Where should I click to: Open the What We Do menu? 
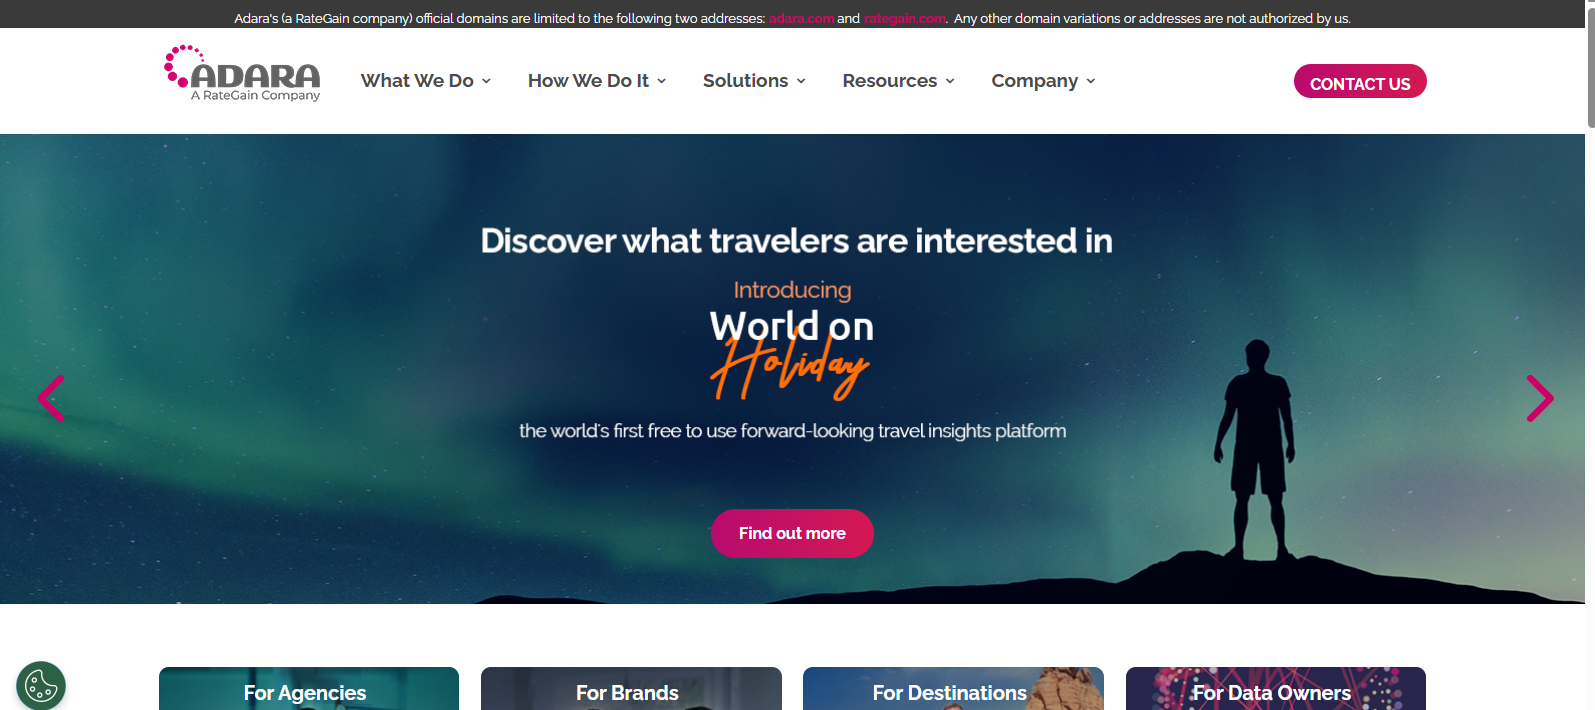417,81
